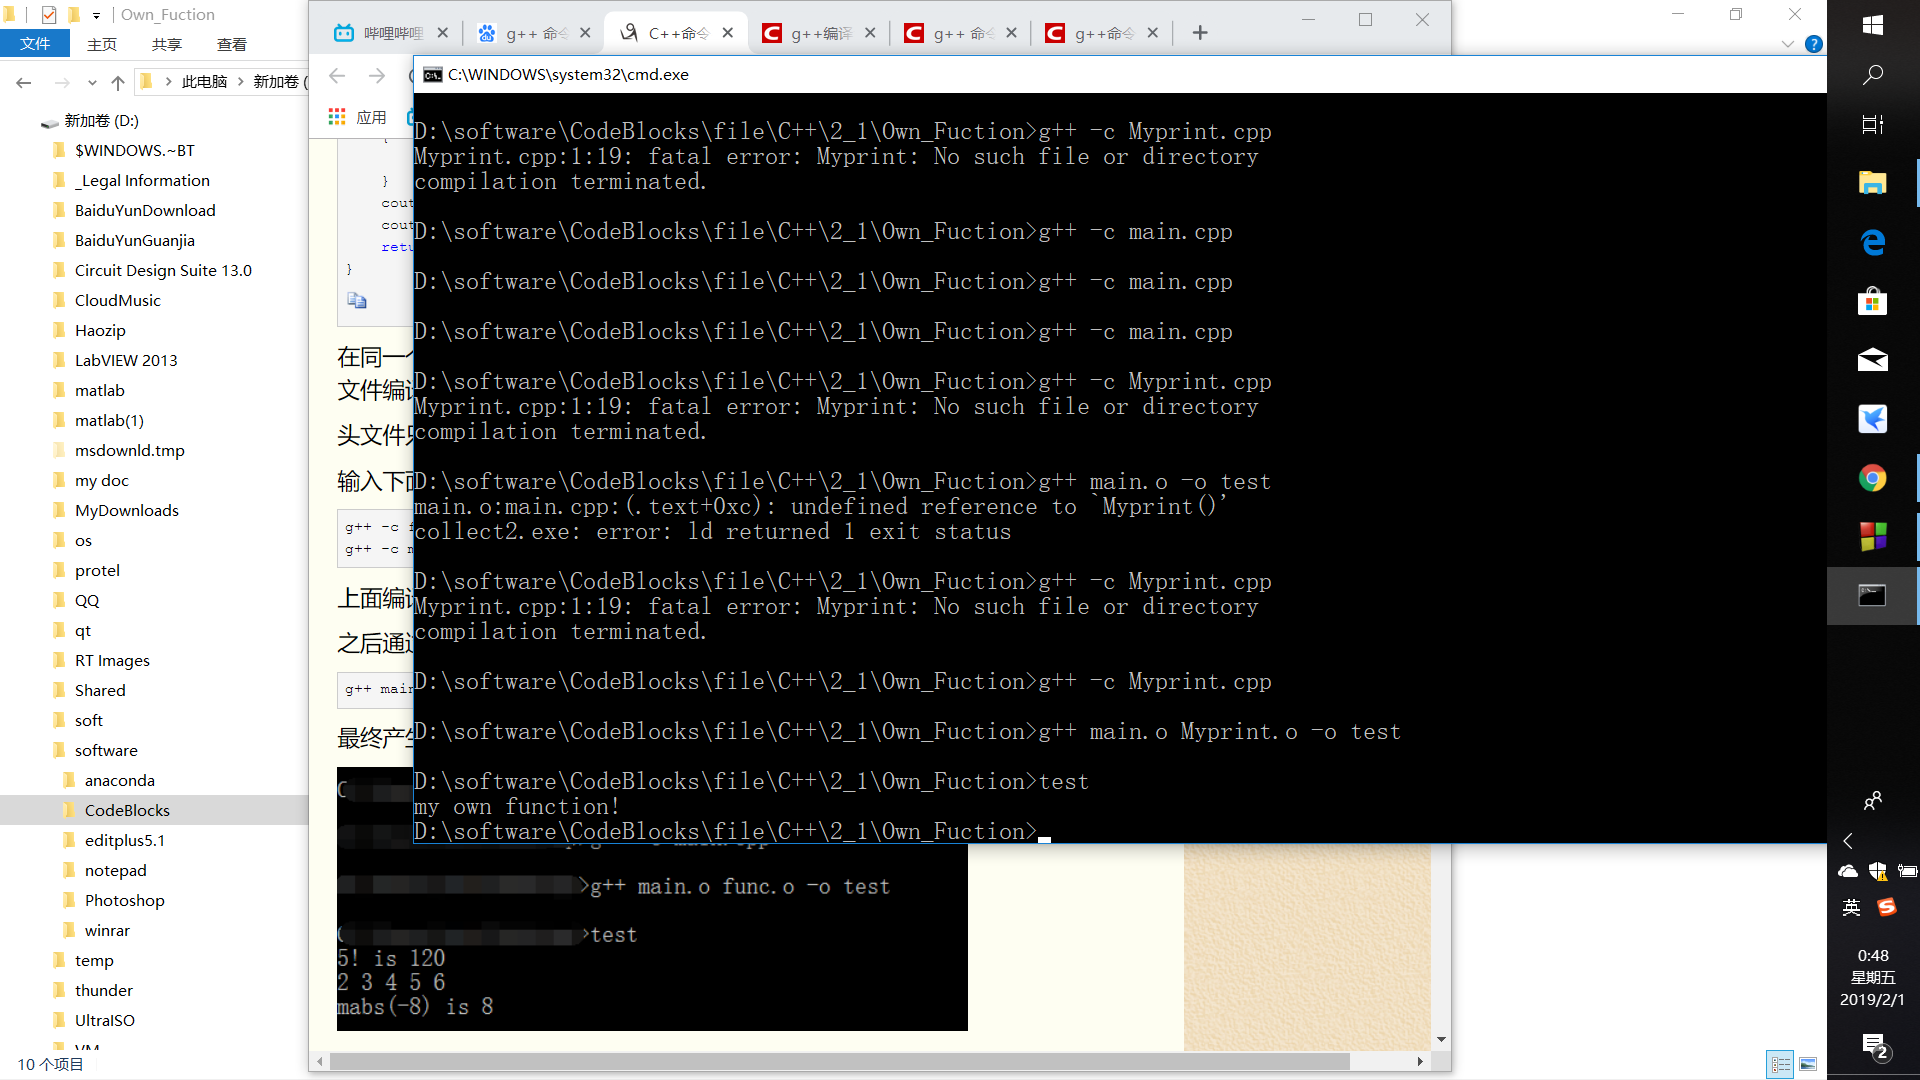The width and height of the screenshot is (1920, 1080).
Task: Click the Sogou input method tray icon
Action: (1887, 907)
